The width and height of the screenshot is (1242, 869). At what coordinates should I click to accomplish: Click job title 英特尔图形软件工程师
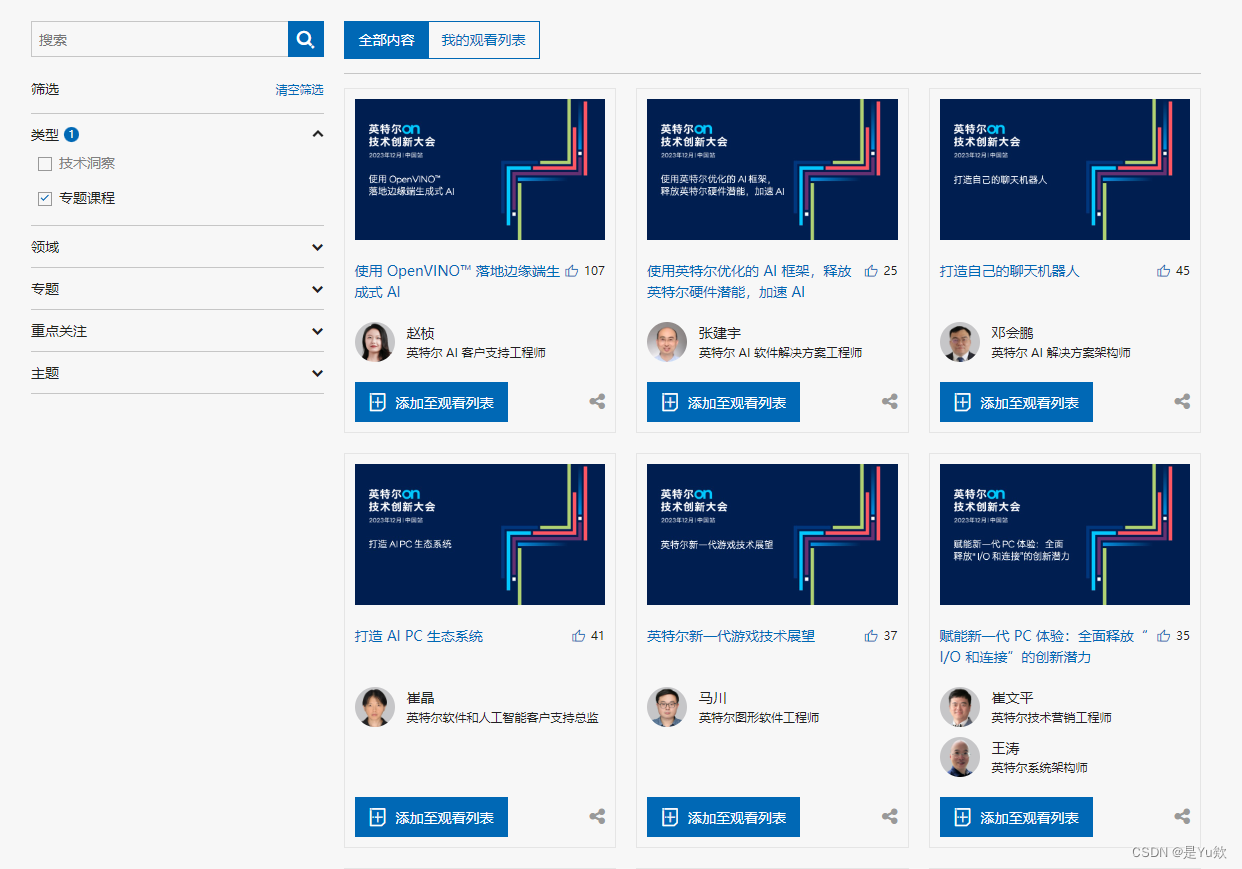[759, 718]
